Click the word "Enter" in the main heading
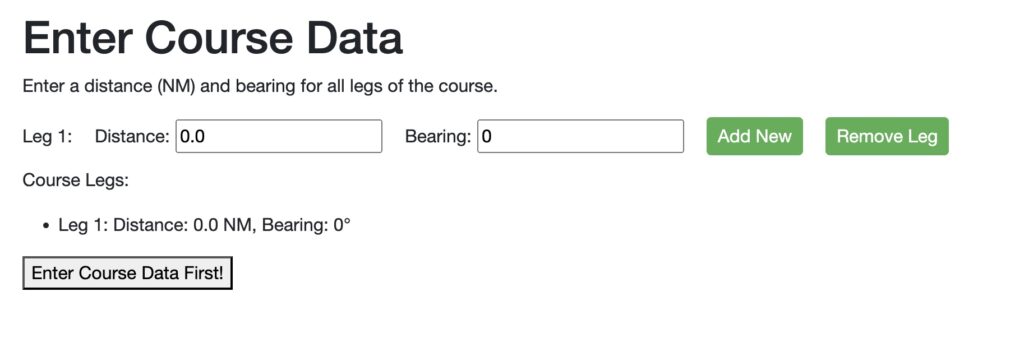Viewport: 1024px width, 361px height. pos(78,38)
